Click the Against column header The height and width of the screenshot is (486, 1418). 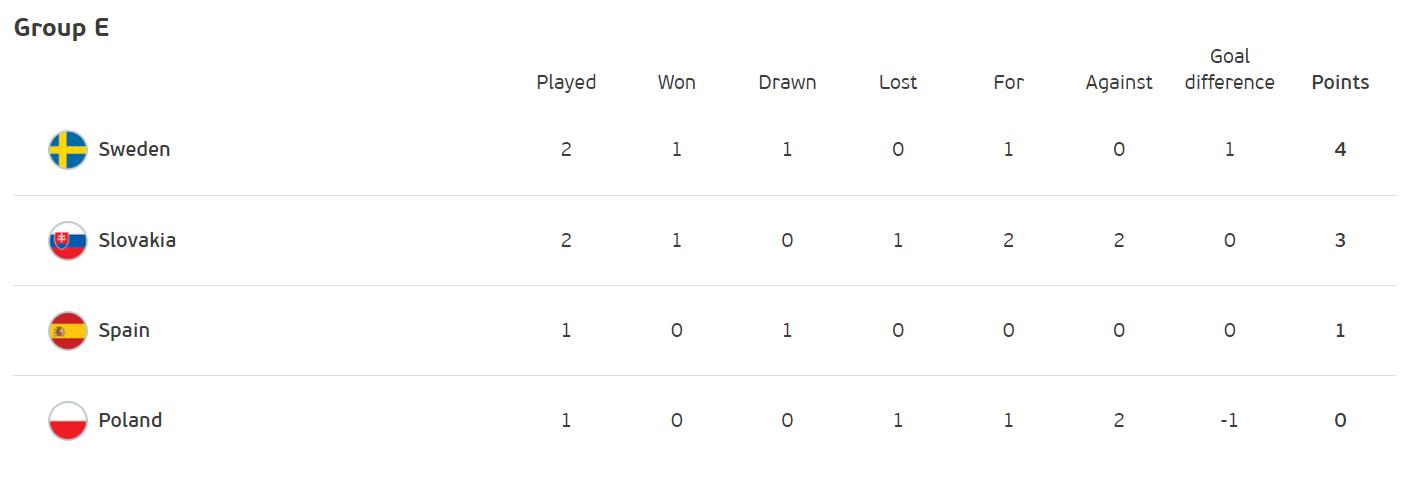click(x=1119, y=82)
